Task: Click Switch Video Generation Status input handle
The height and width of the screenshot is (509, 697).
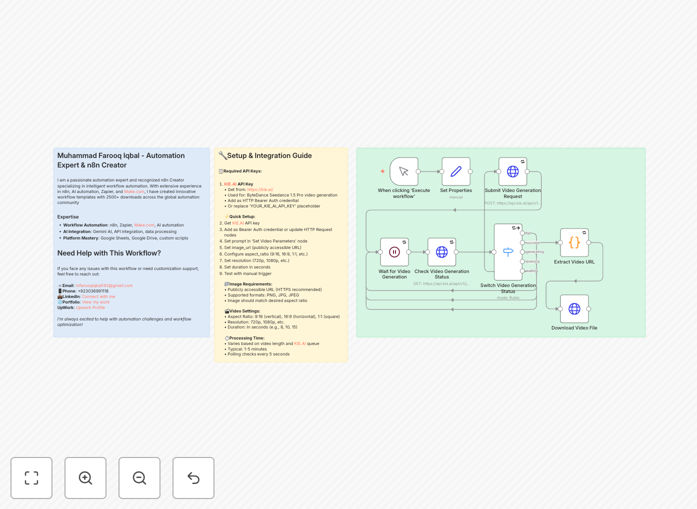Action: (494, 252)
